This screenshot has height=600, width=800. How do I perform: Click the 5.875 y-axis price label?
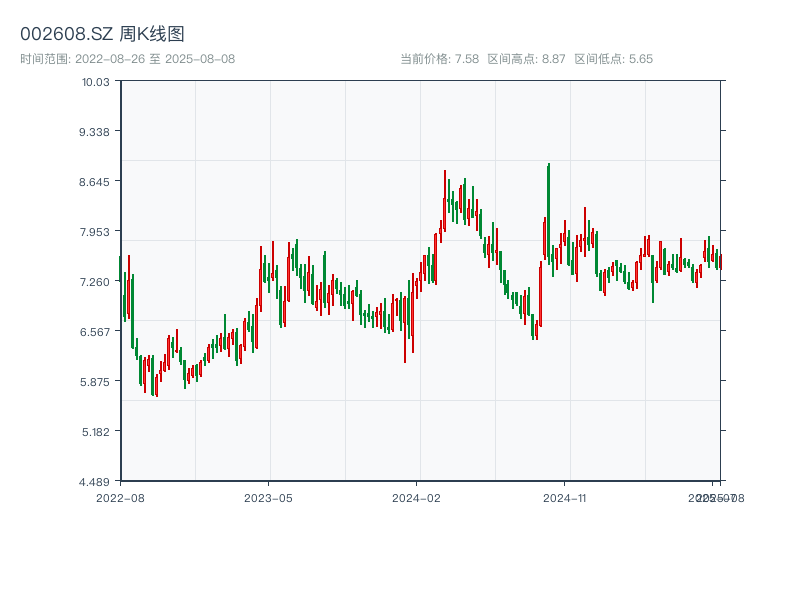[x=94, y=381]
